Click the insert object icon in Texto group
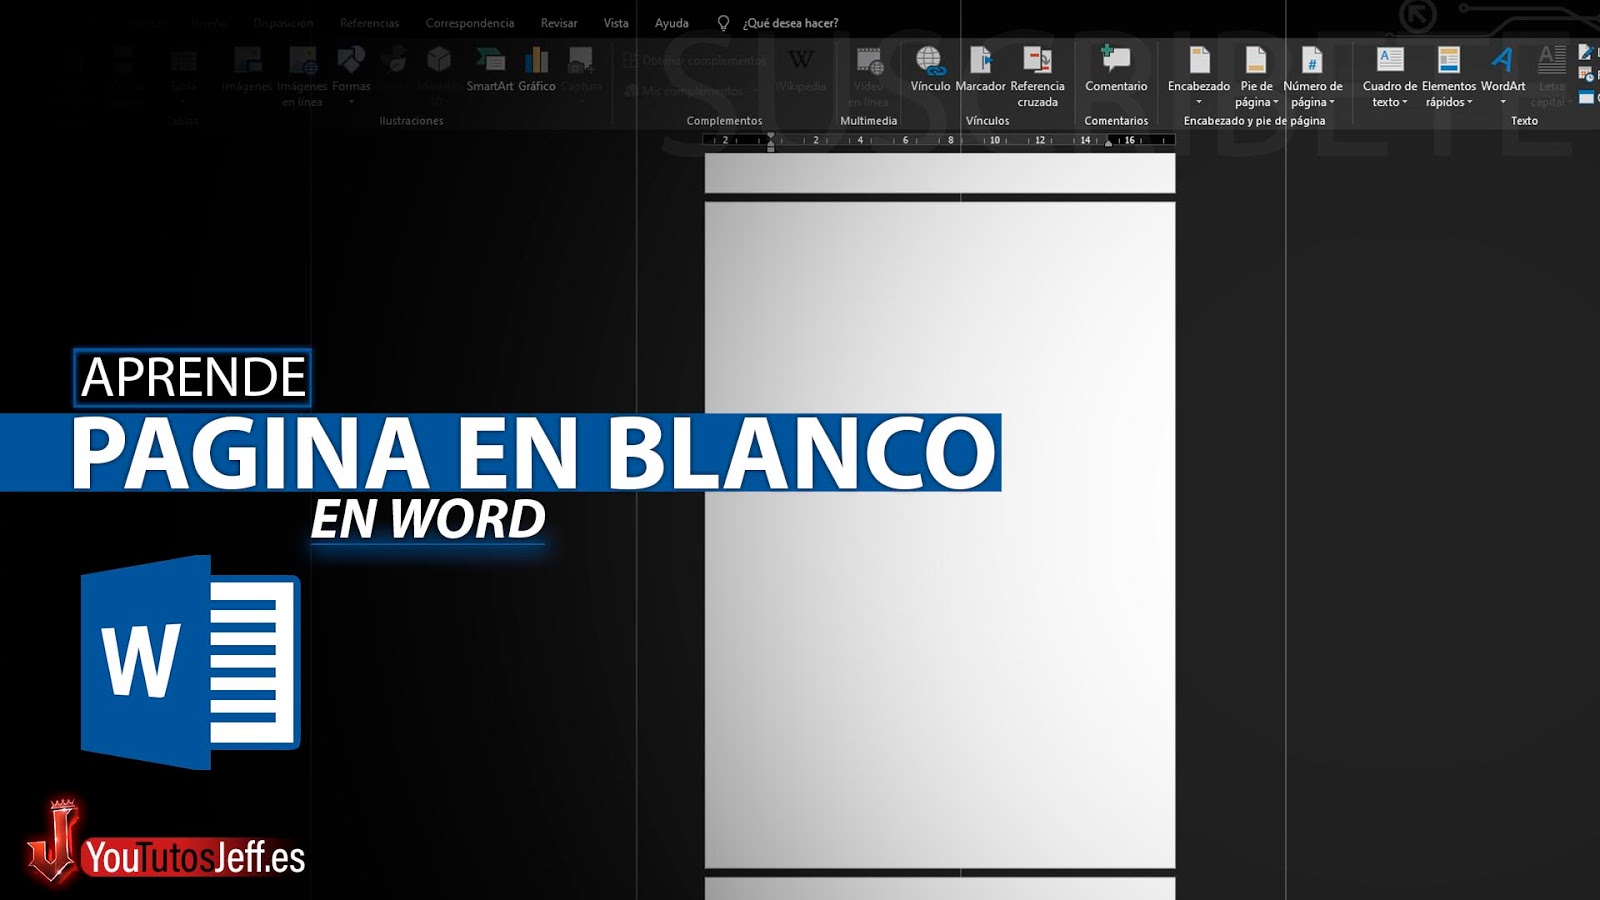Screen dimensions: 1600x900 (x=1586, y=97)
